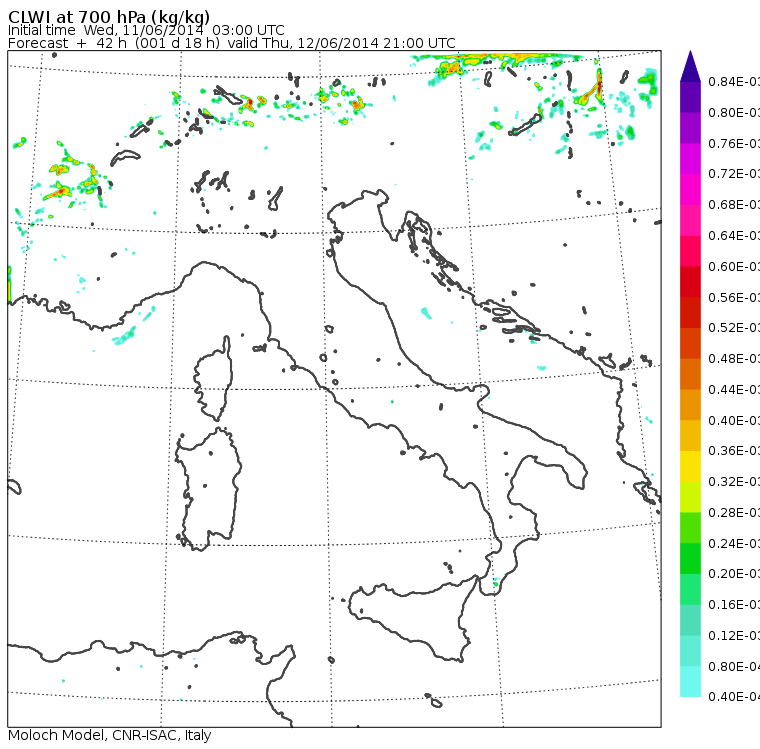Click the 0.12E scale label
Image resolution: width=760 pixels, height=749 pixels.
click(734, 636)
